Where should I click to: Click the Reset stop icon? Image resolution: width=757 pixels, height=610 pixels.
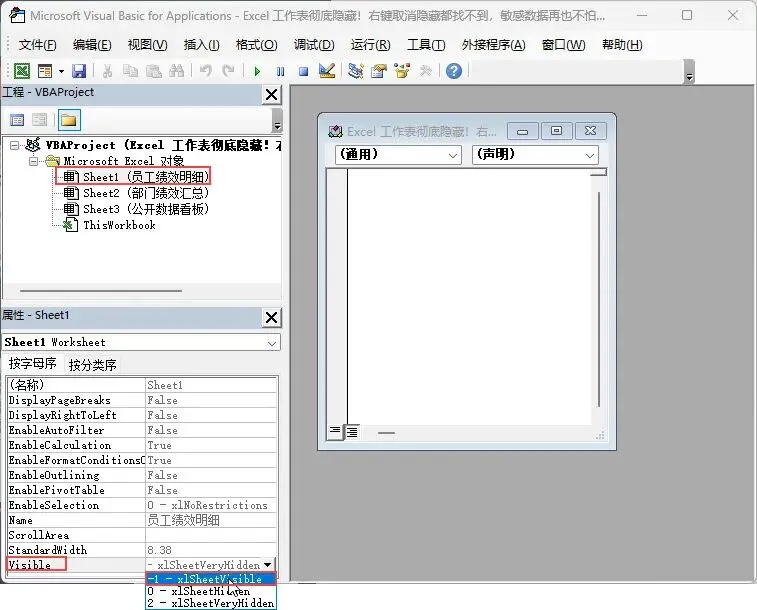point(304,72)
